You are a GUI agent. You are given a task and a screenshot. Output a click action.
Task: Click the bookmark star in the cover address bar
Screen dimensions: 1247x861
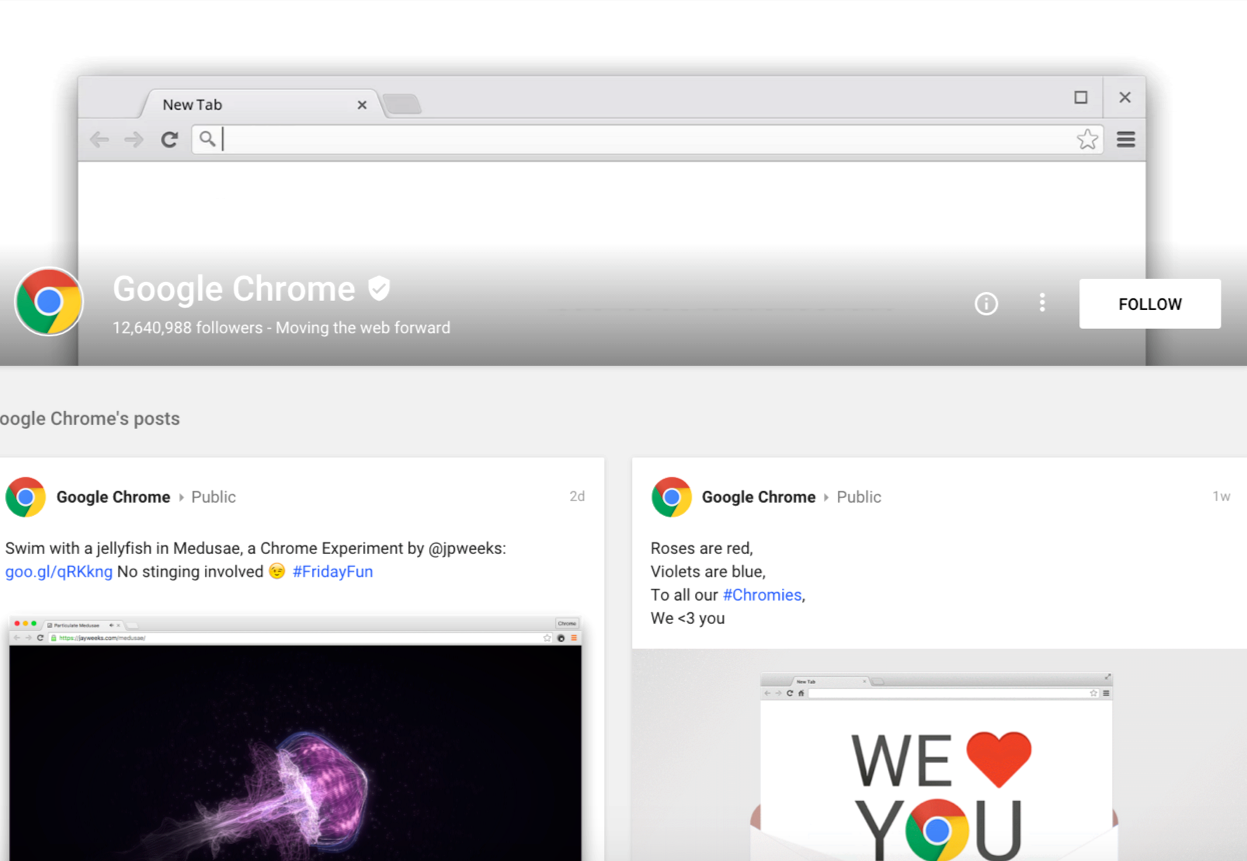coord(1087,140)
